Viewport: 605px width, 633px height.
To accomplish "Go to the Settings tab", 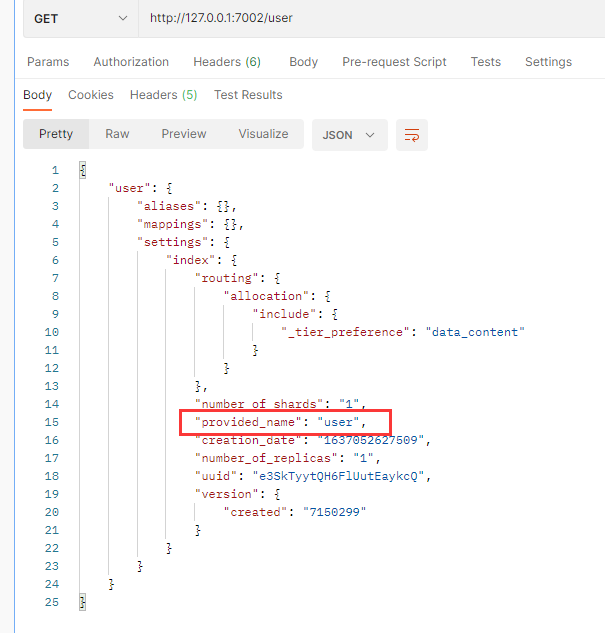I will pos(548,62).
